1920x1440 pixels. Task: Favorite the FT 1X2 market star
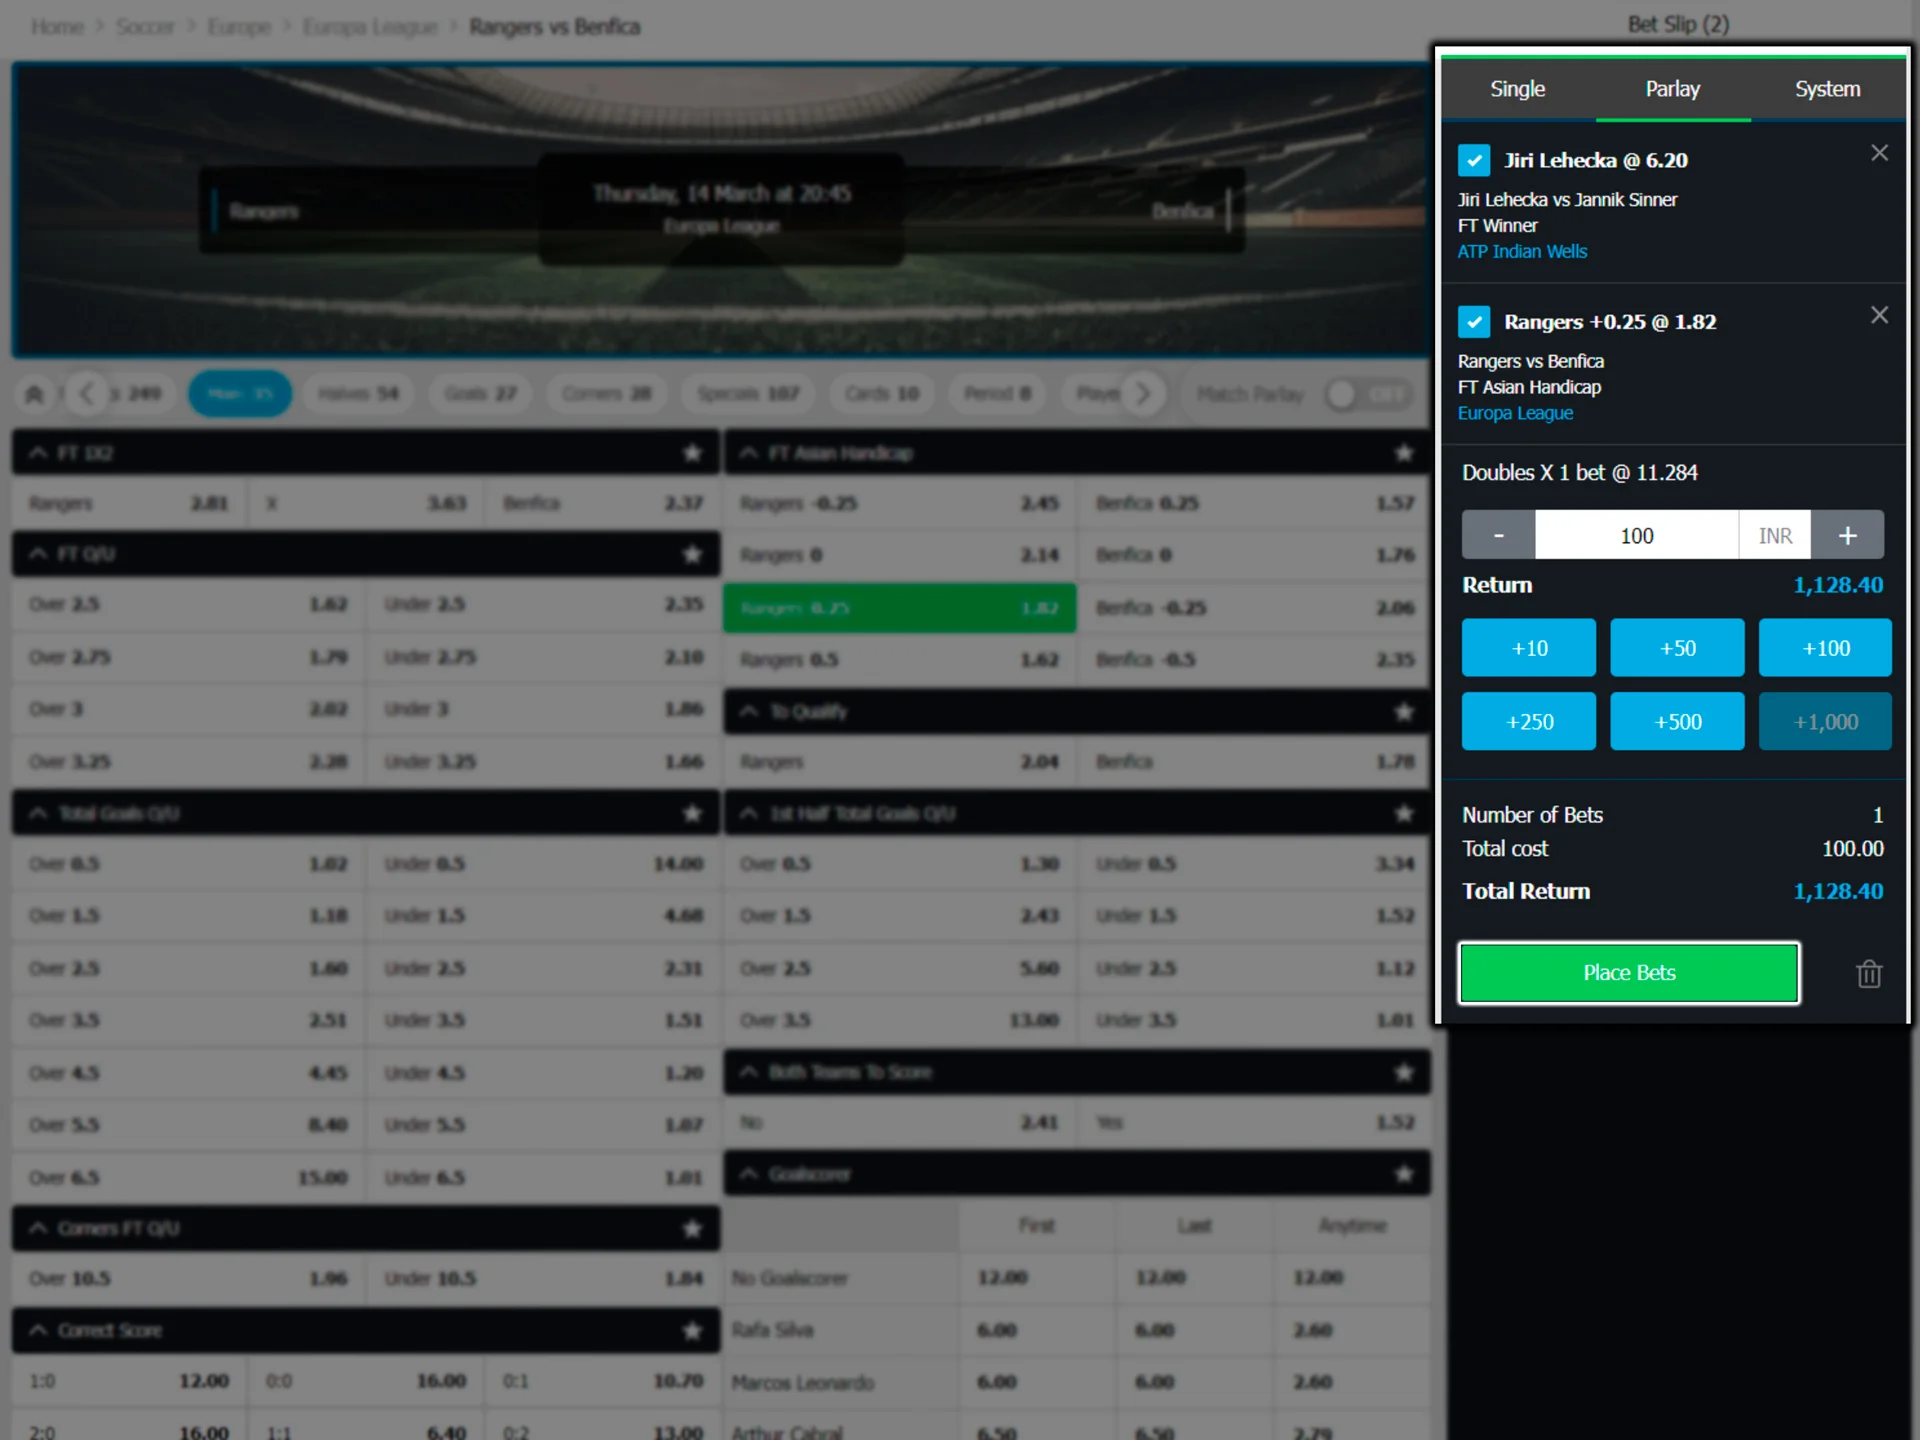pyautogui.click(x=692, y=453)
